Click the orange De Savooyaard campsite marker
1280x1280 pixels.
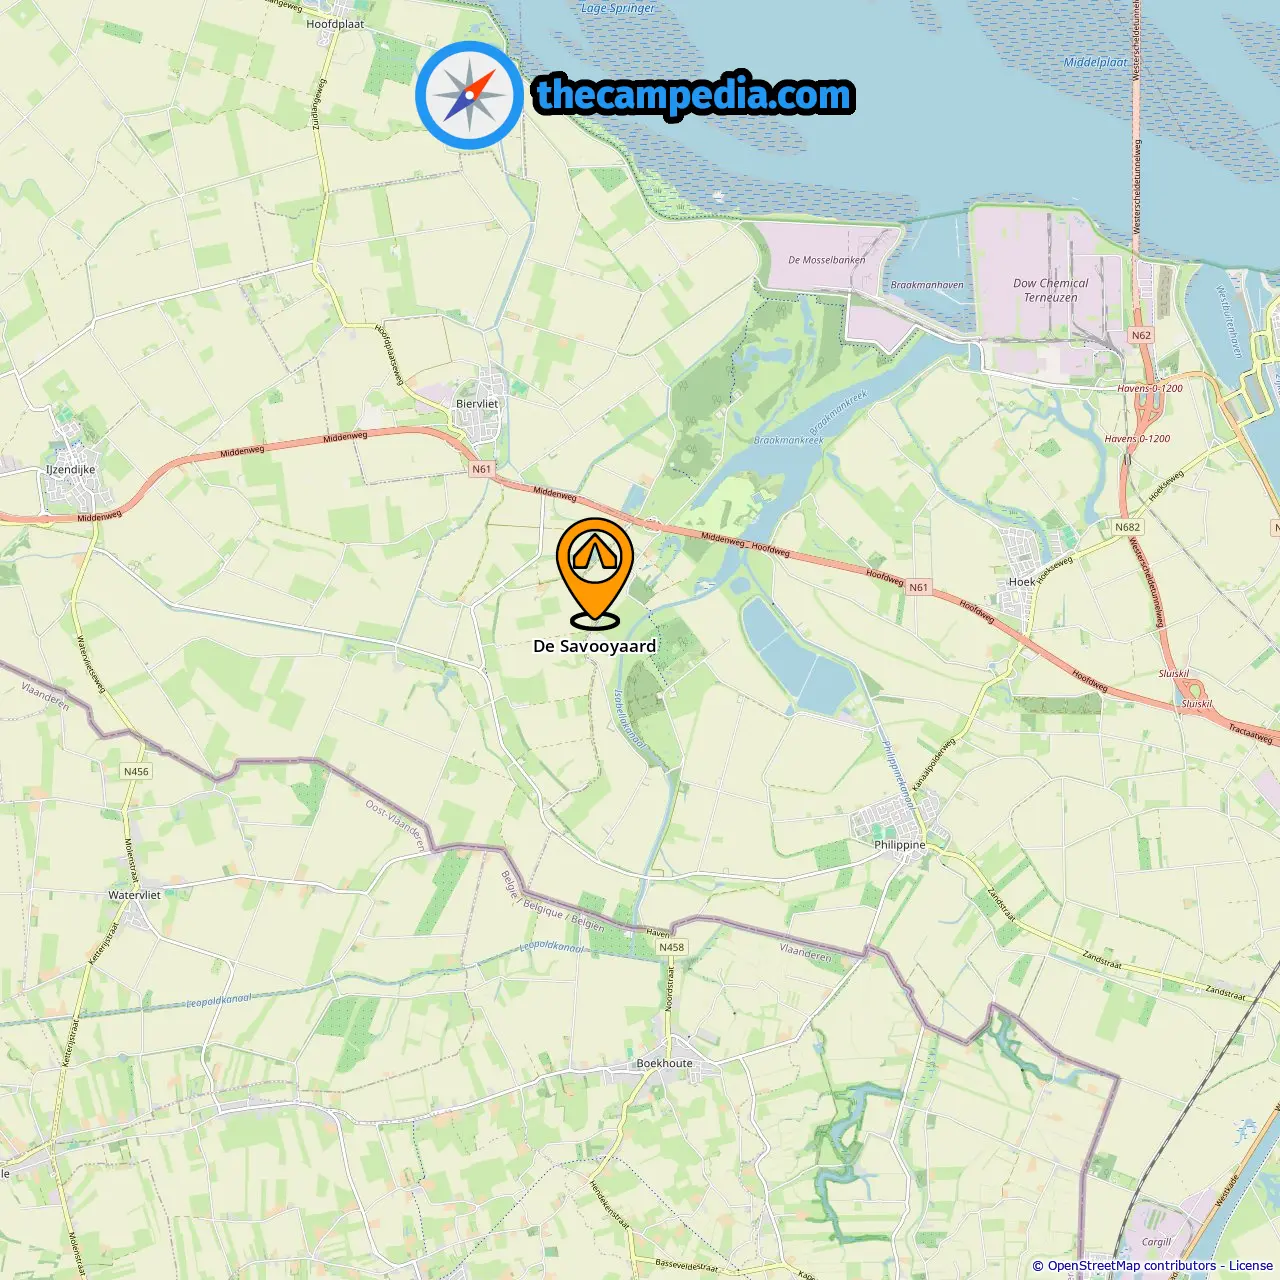(x=595, y=573)
